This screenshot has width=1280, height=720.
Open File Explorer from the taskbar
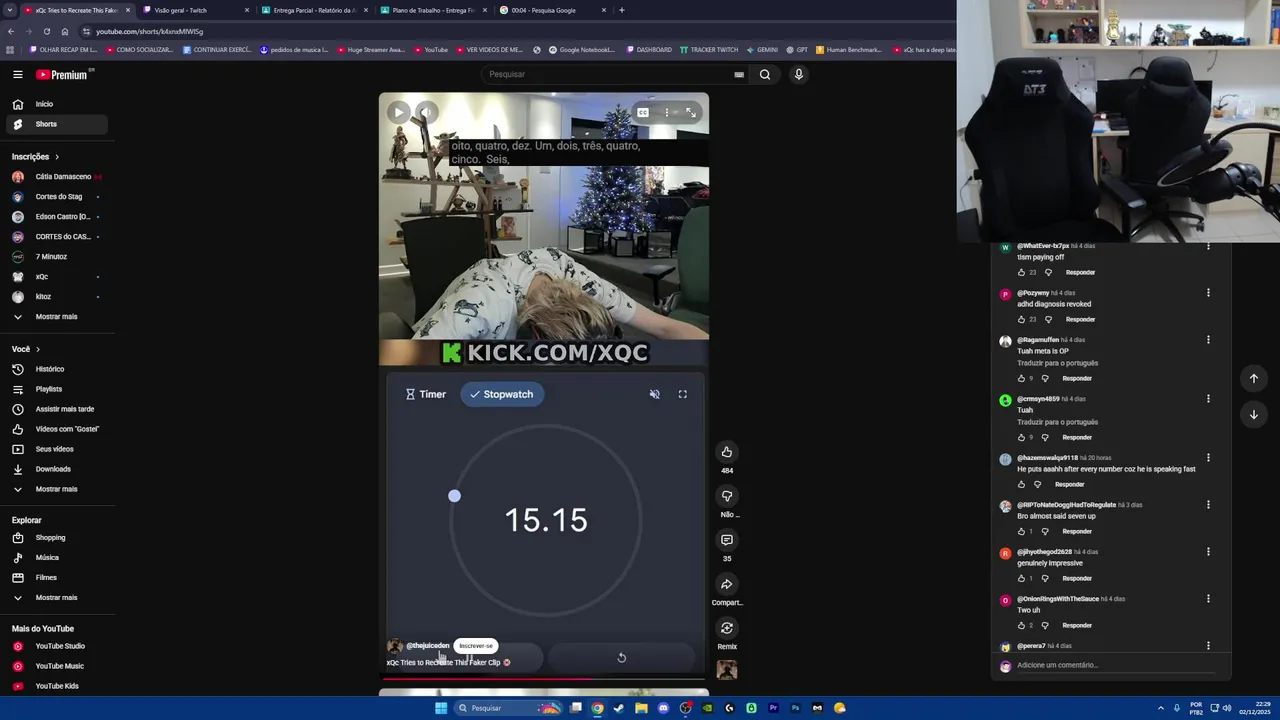[x=641, y=708]
